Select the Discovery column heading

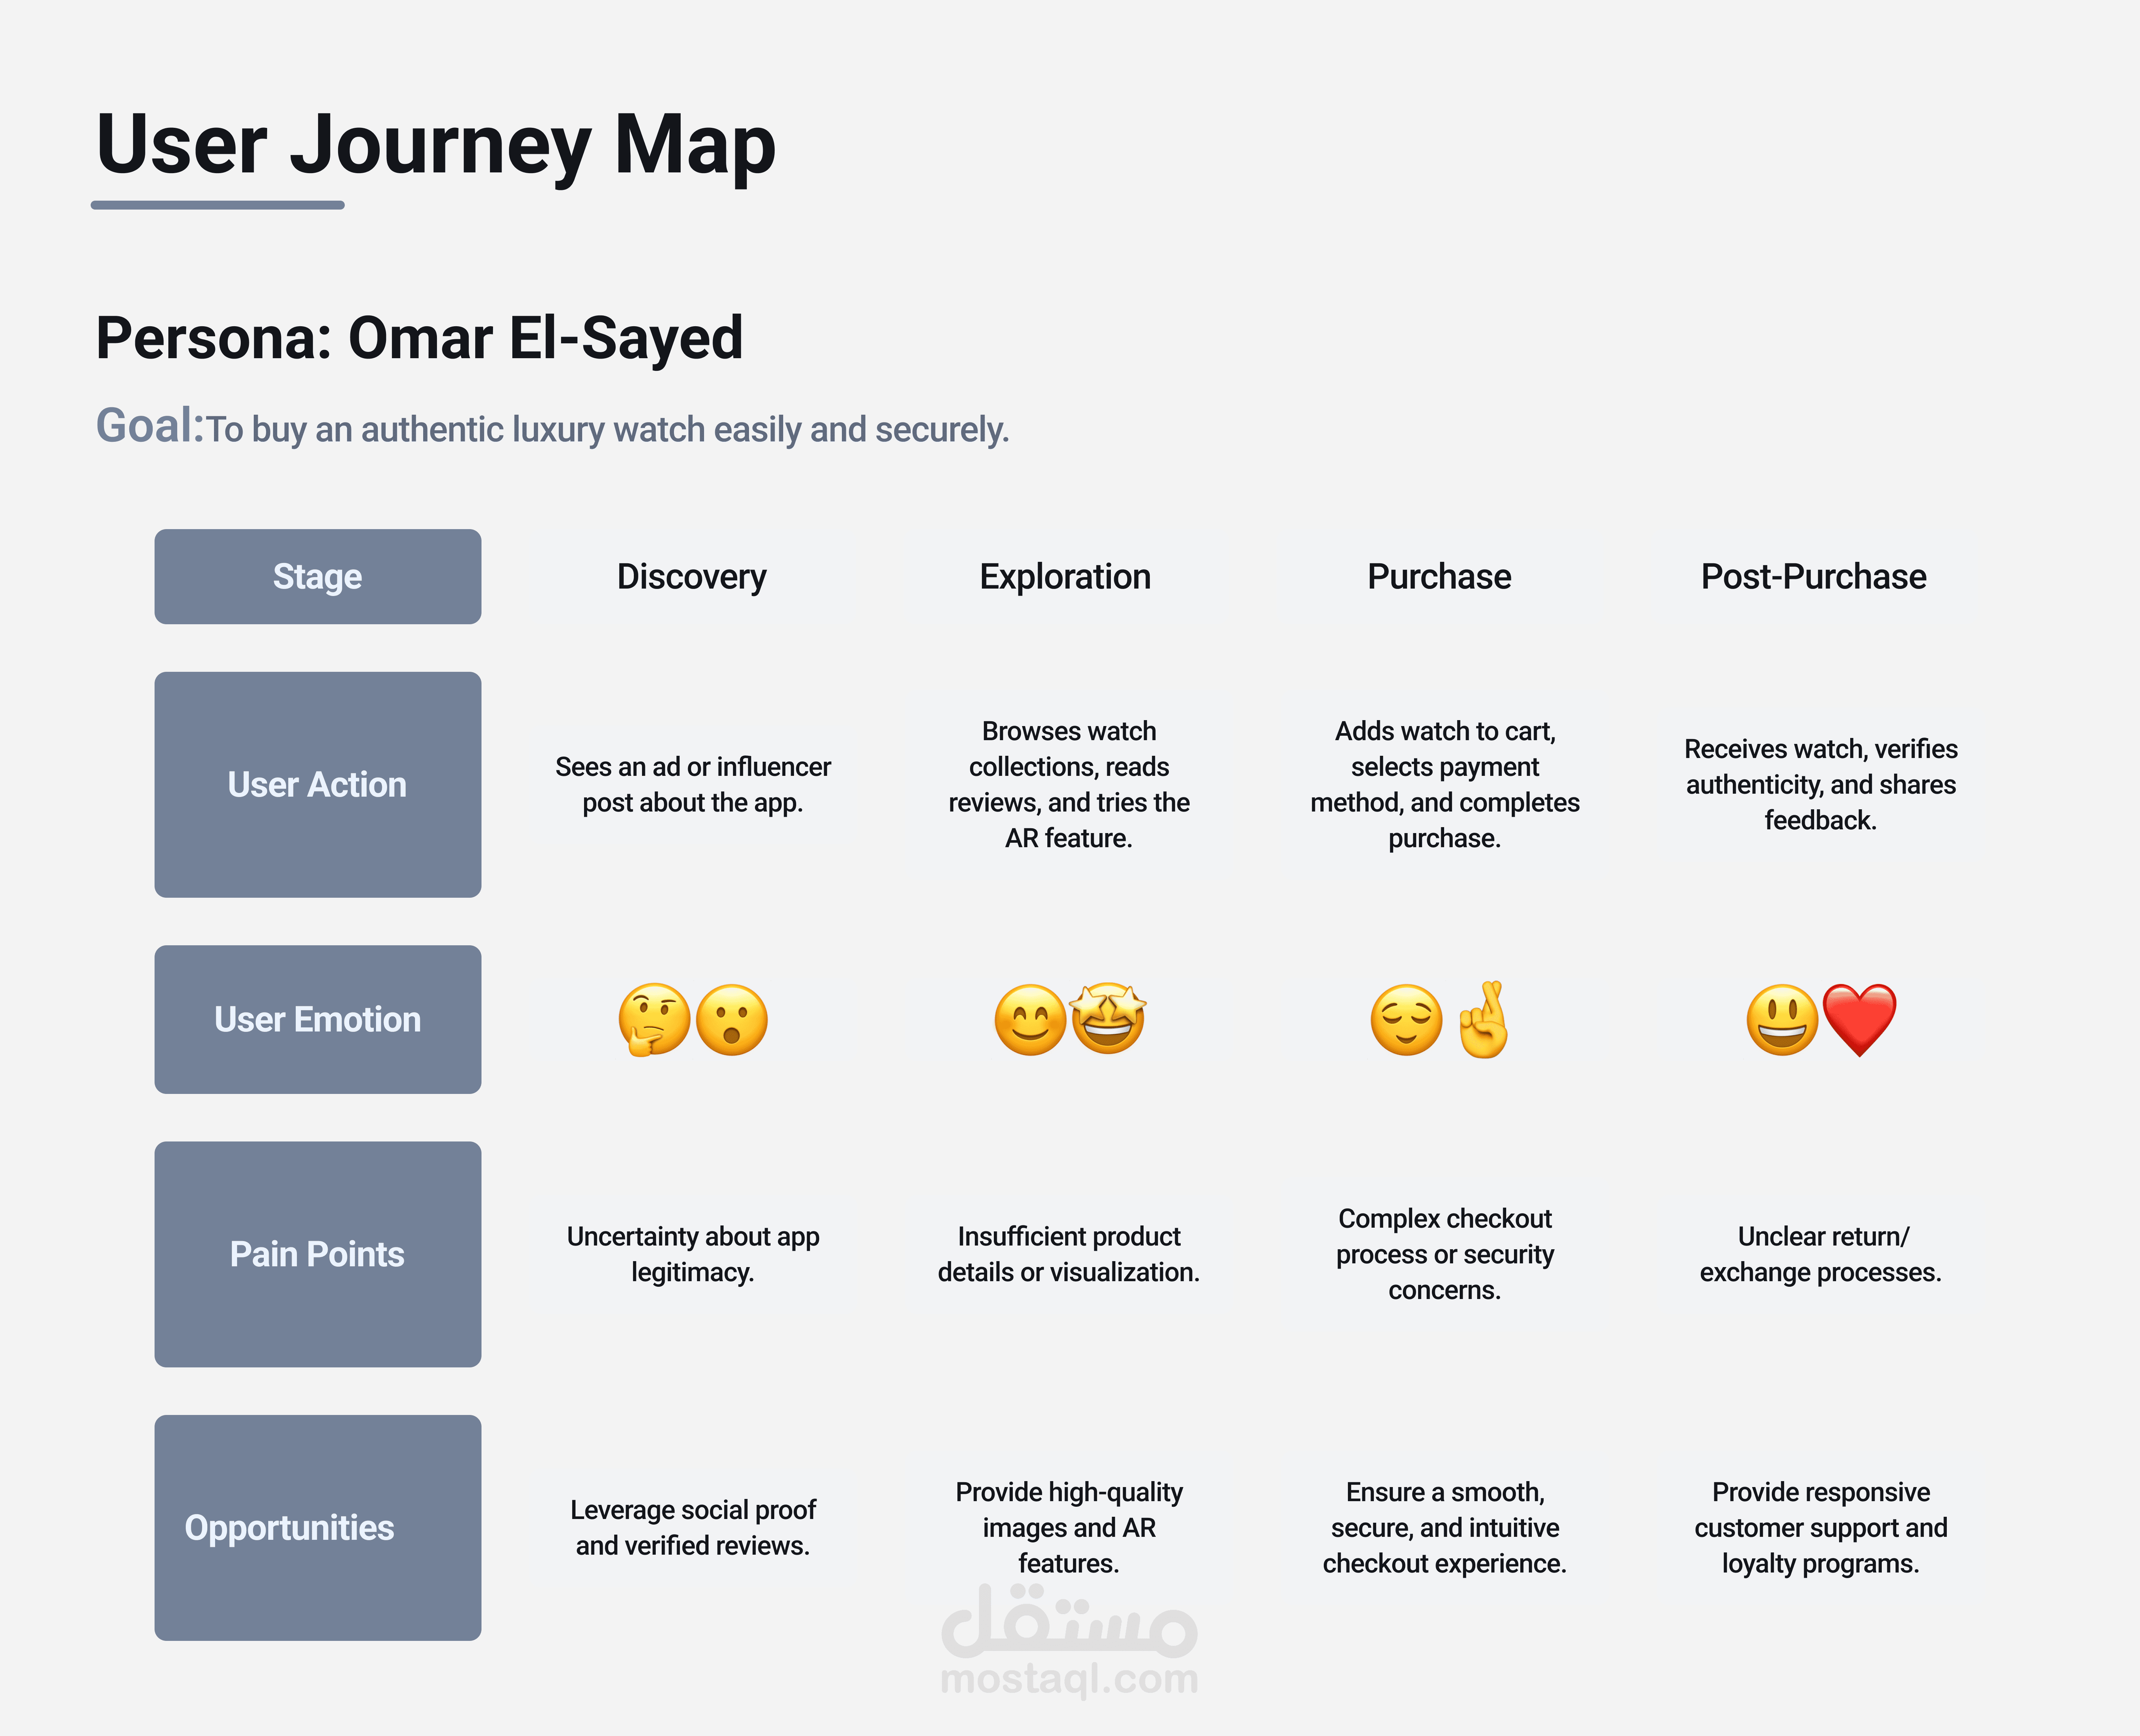coord(692,577)
